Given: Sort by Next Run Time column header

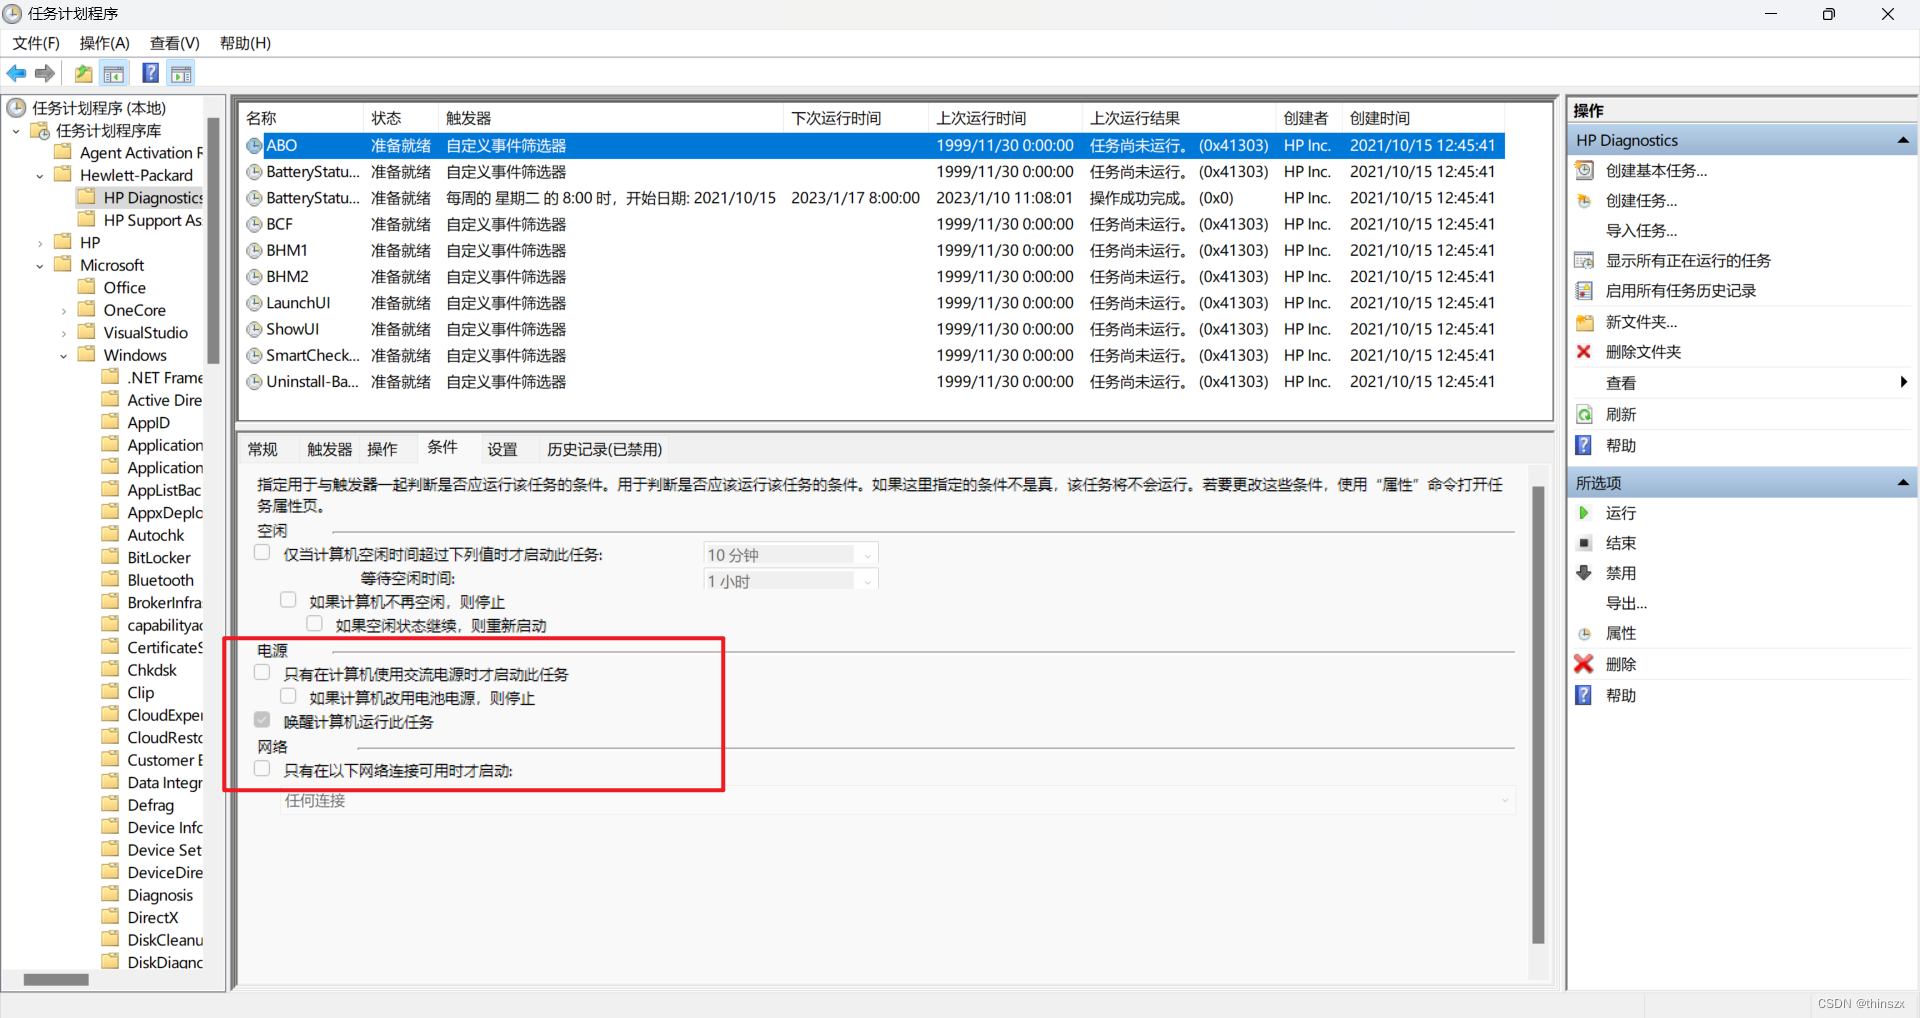Looking at the screenshot, I should (856, 118).
